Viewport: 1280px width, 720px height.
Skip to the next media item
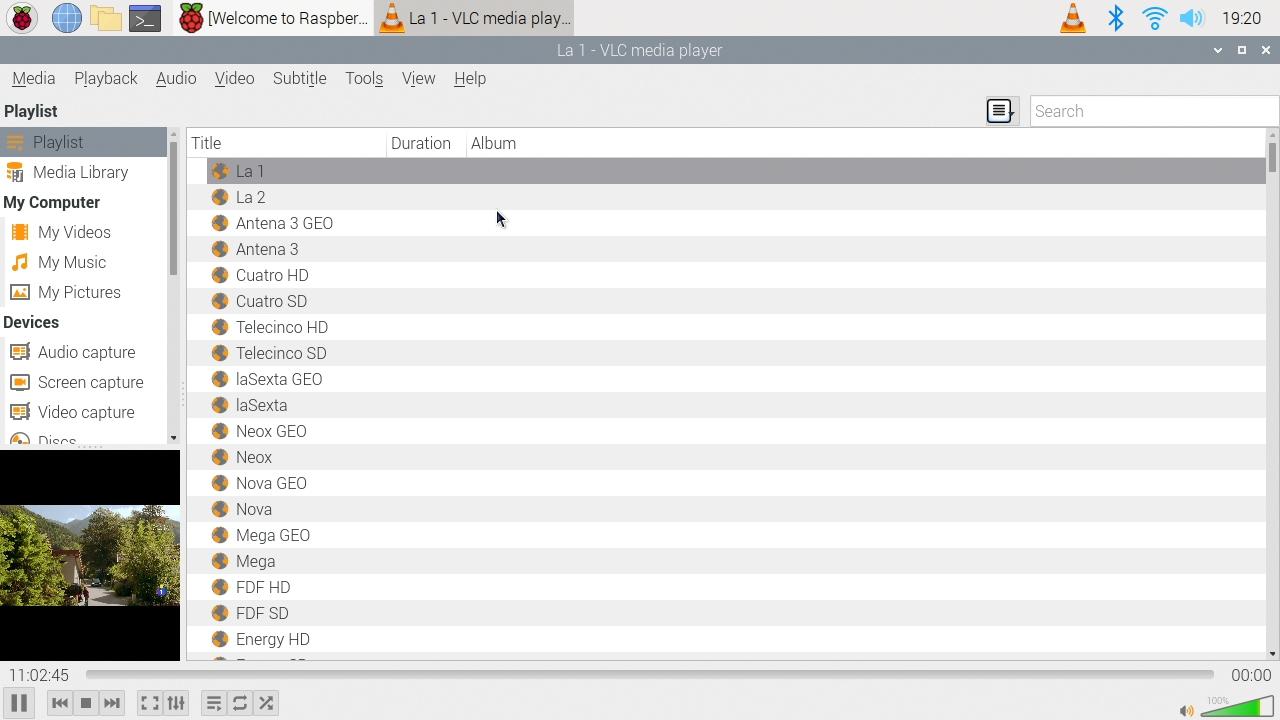point(111,702)
